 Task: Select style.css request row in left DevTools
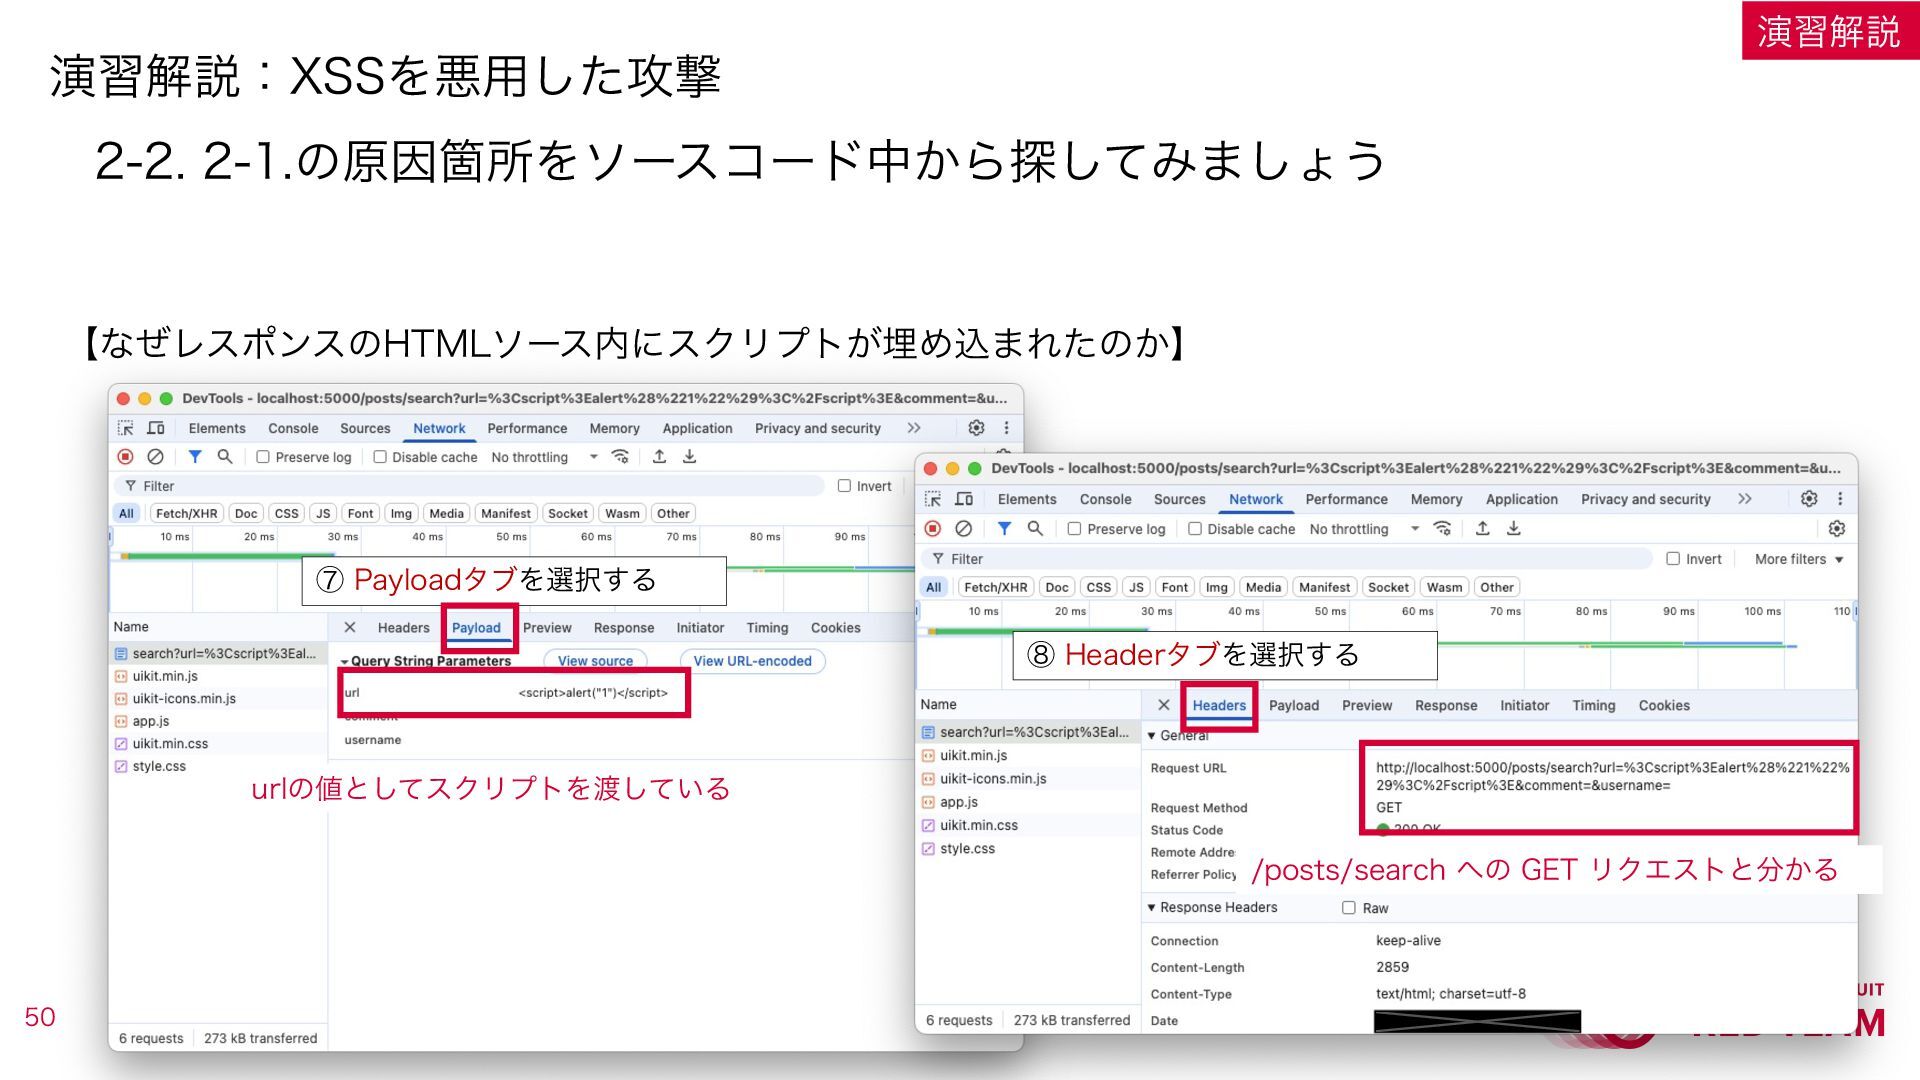click(218, 766)
